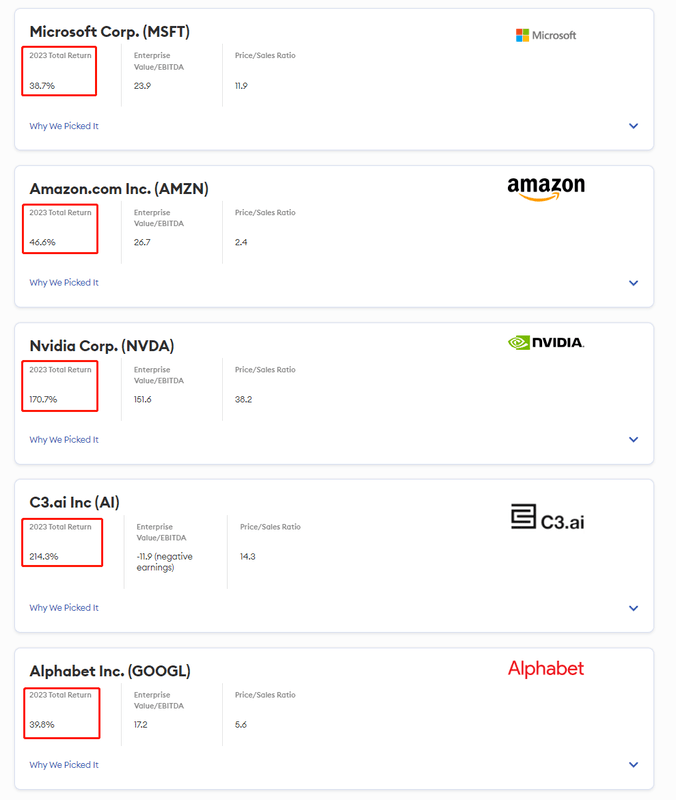
Task: Click the Alphabet Inc. (GOOGL) heading
Action: (109, 671)
